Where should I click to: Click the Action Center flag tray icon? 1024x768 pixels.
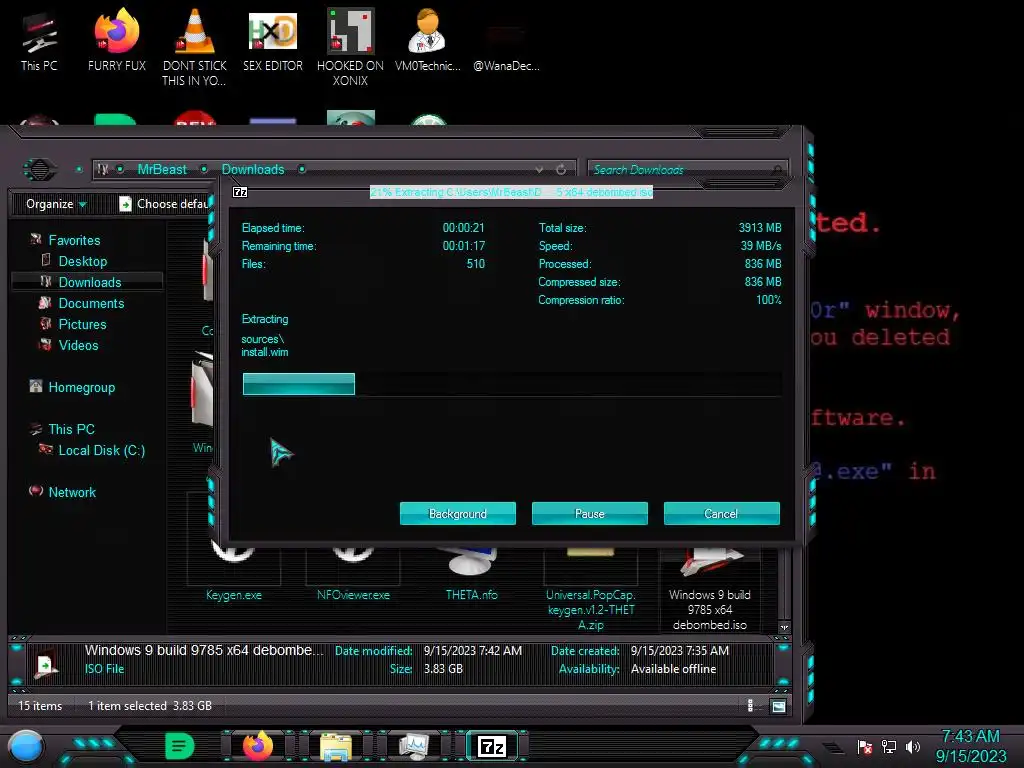coord(865,746)
